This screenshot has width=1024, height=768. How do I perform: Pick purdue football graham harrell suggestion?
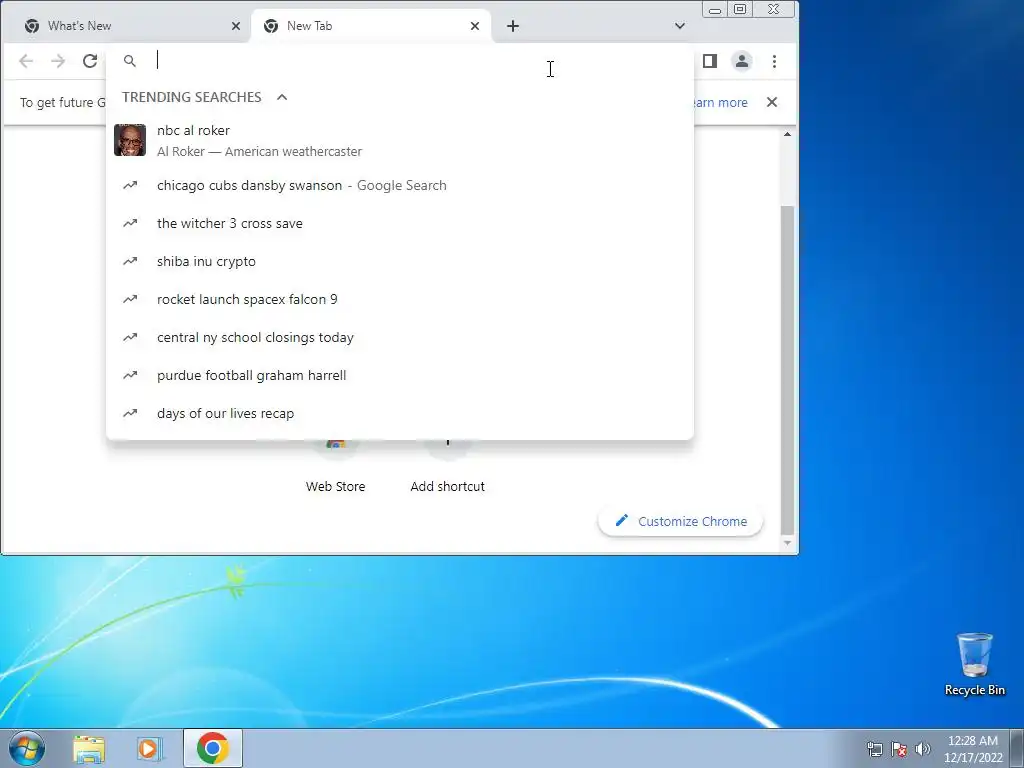[x=400, y=376]
